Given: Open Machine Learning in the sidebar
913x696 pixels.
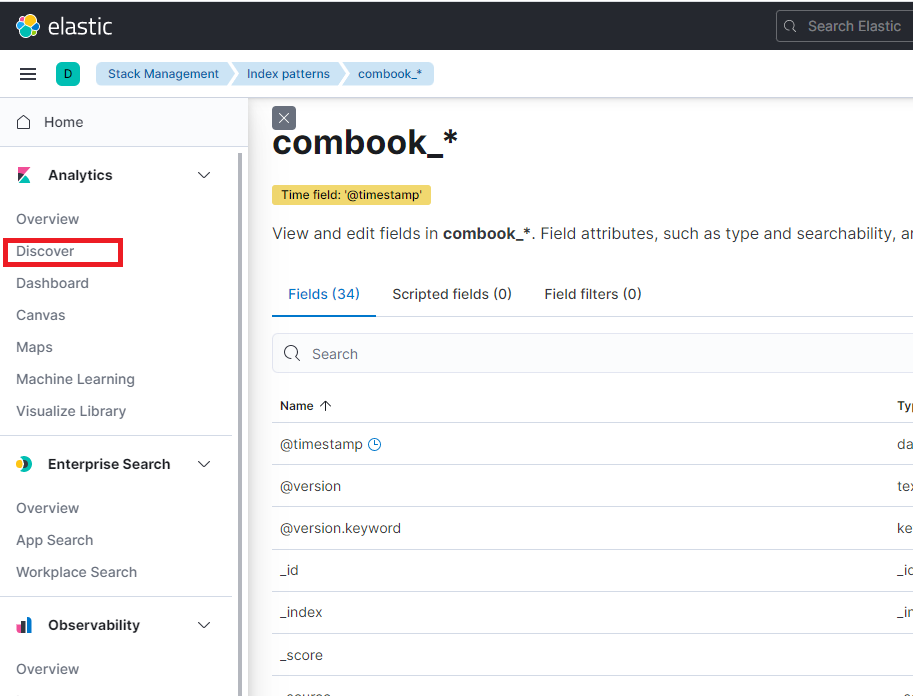Looking at the screenshot, I should coord(75,379).
